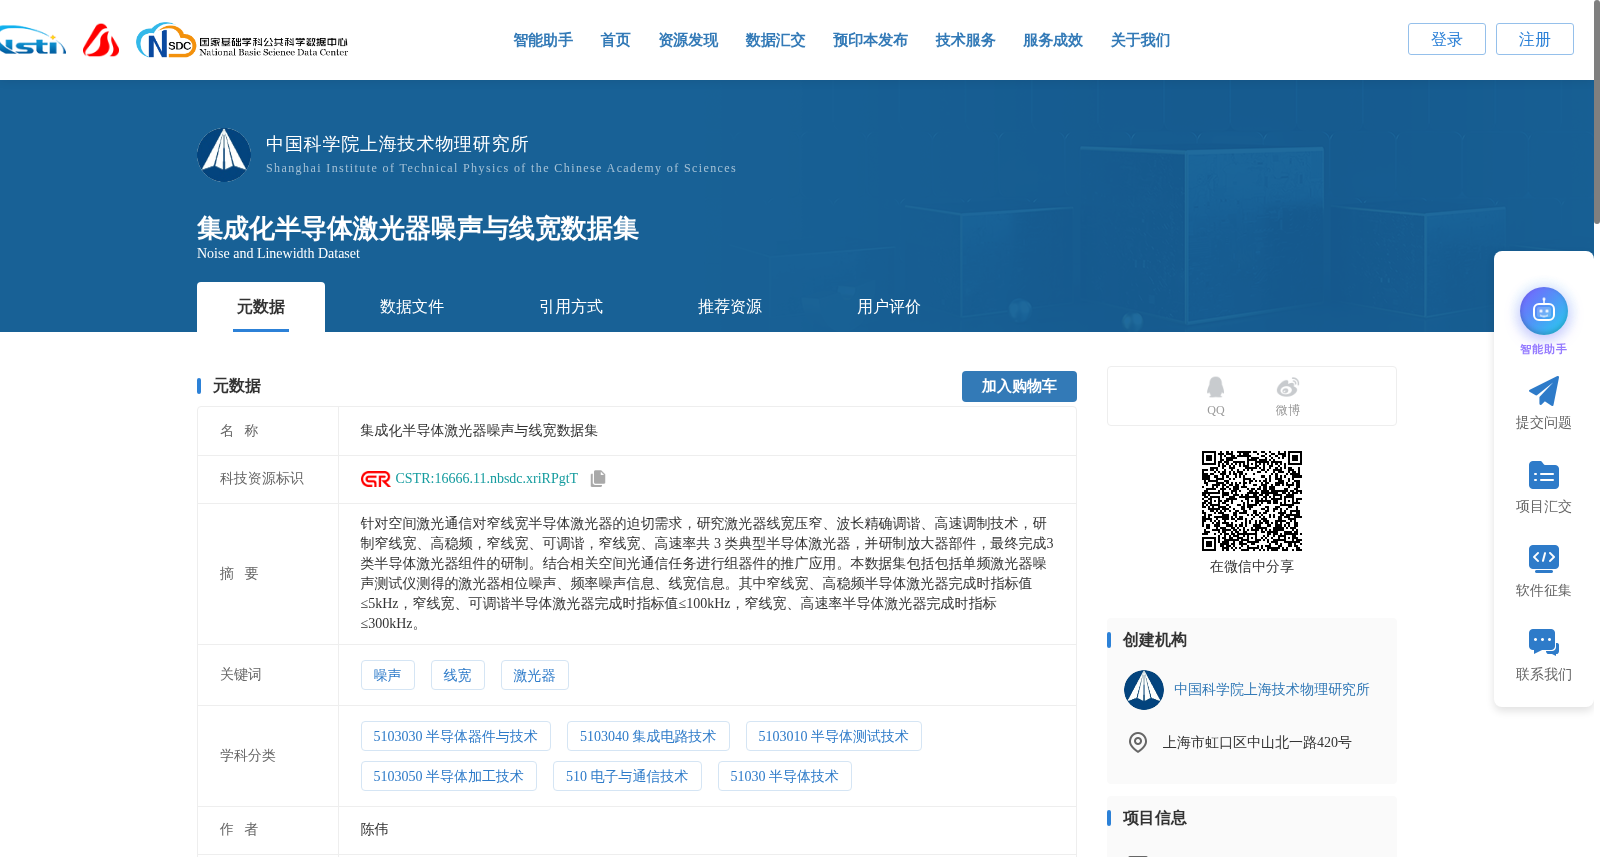Open 技术服务 navigation item
The height and width of the screenshot is (857, 1600).
click(x=965, y=40)
